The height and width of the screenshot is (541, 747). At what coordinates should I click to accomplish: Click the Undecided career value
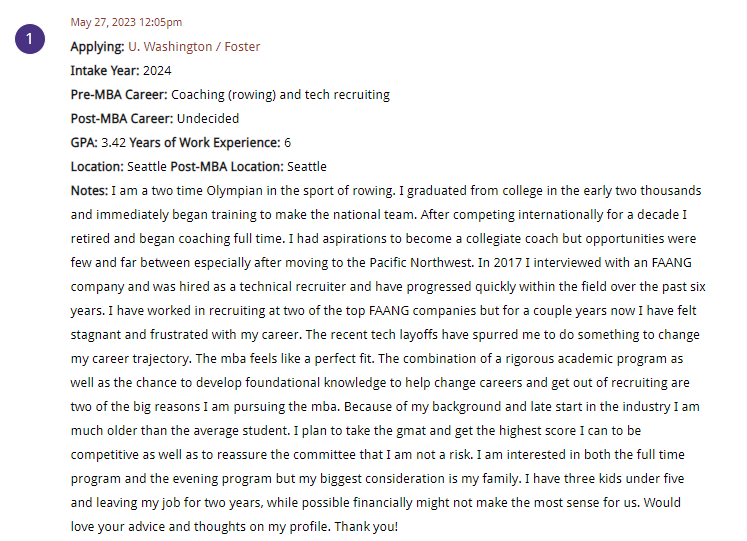(208, 119)
